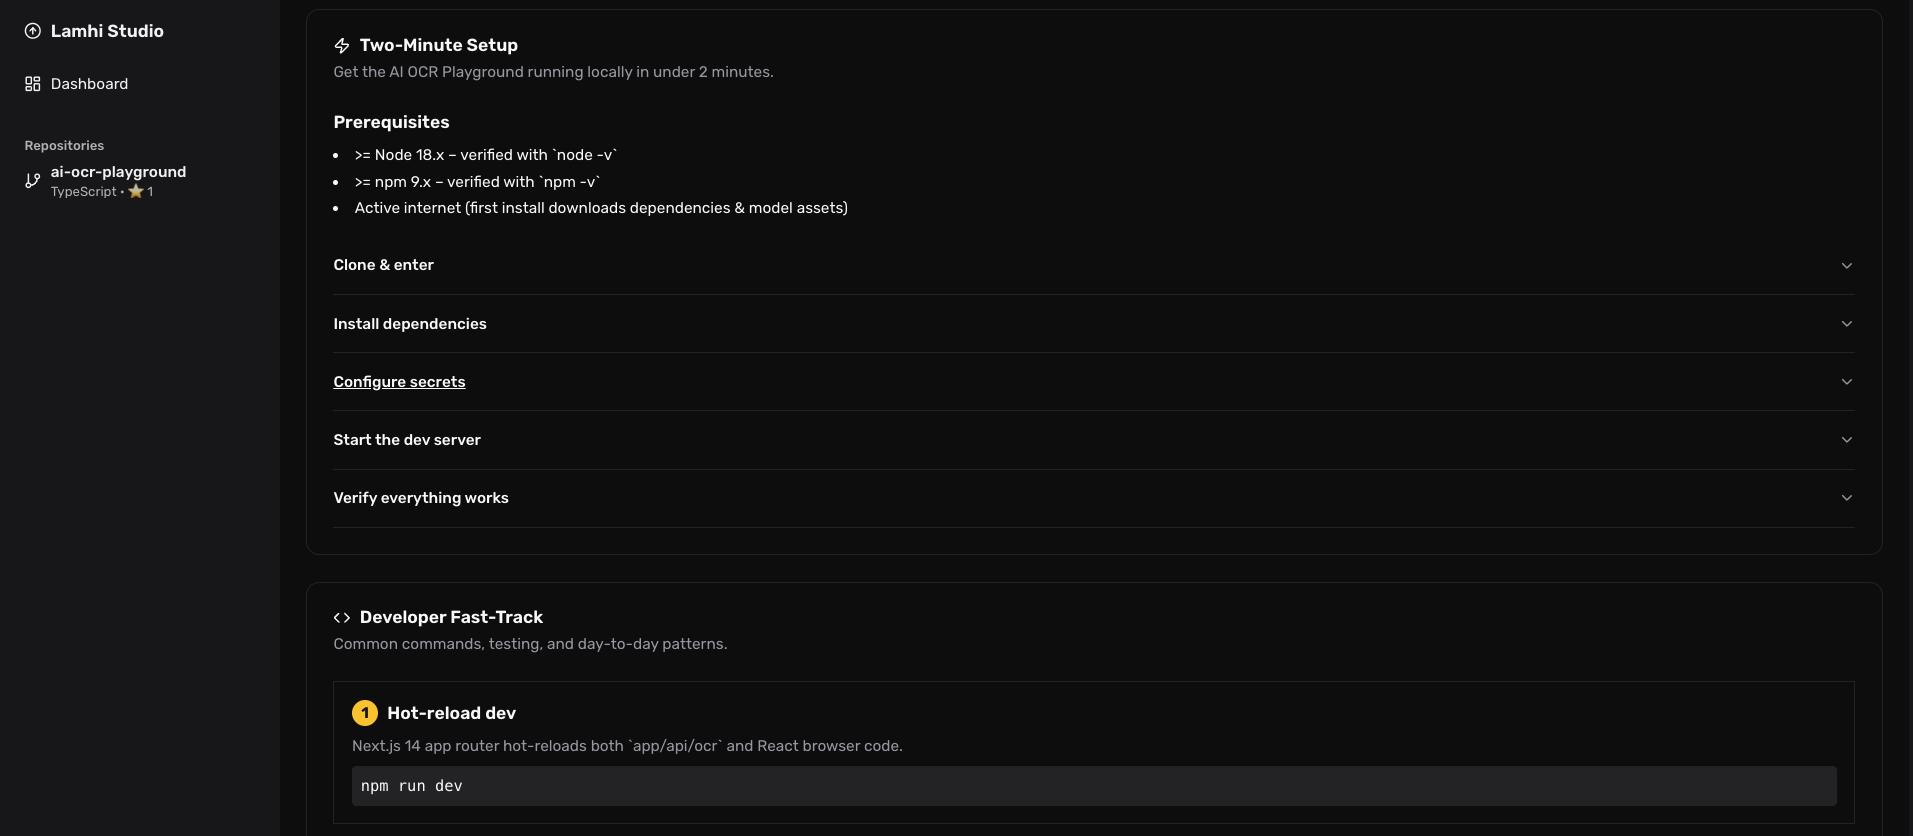Screen dimensions: 1913x836
Task: Select Dashboard in the sidebar
Action: click(89, 83)
